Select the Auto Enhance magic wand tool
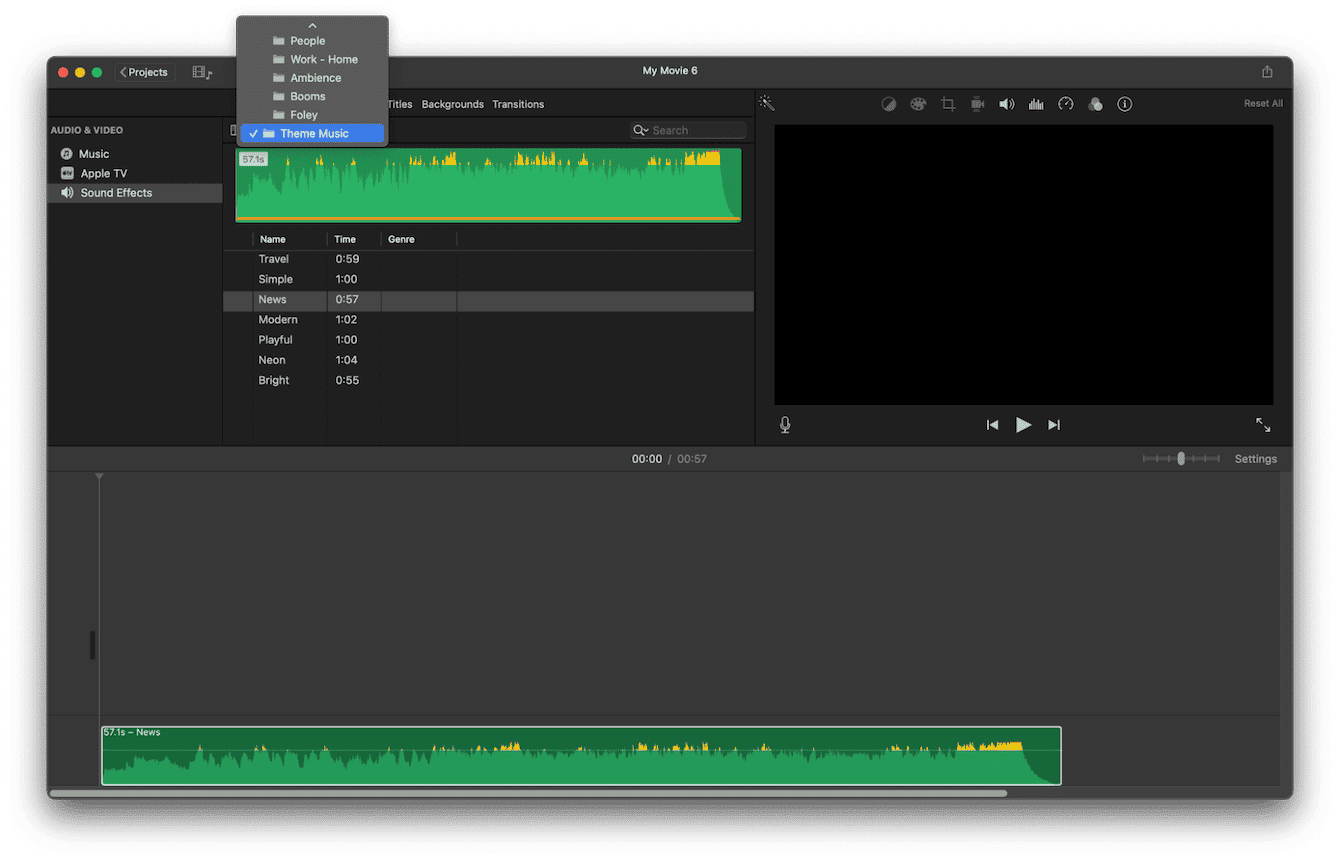The image size is (1340, 862). [766, 103]
